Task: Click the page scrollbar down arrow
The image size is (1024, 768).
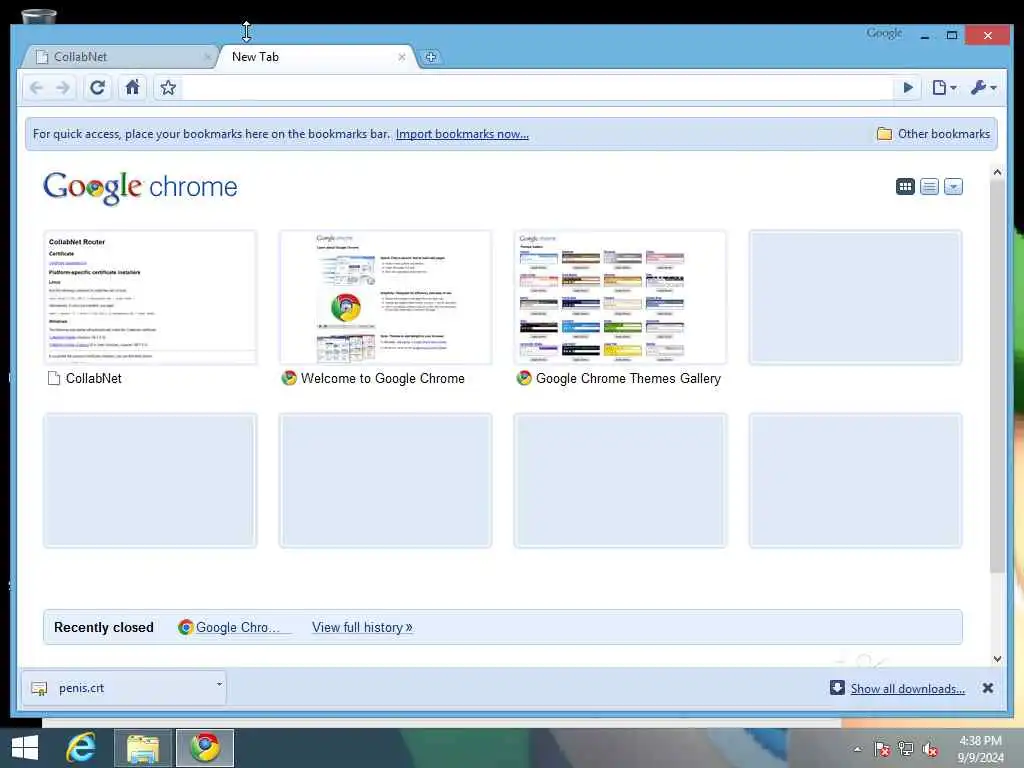Action: (997, 659)
